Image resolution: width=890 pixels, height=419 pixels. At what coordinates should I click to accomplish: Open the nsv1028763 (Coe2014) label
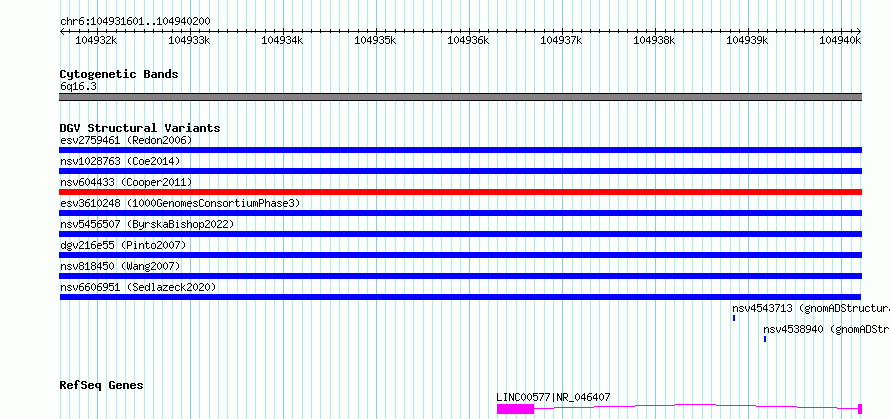tap(120, 161)
